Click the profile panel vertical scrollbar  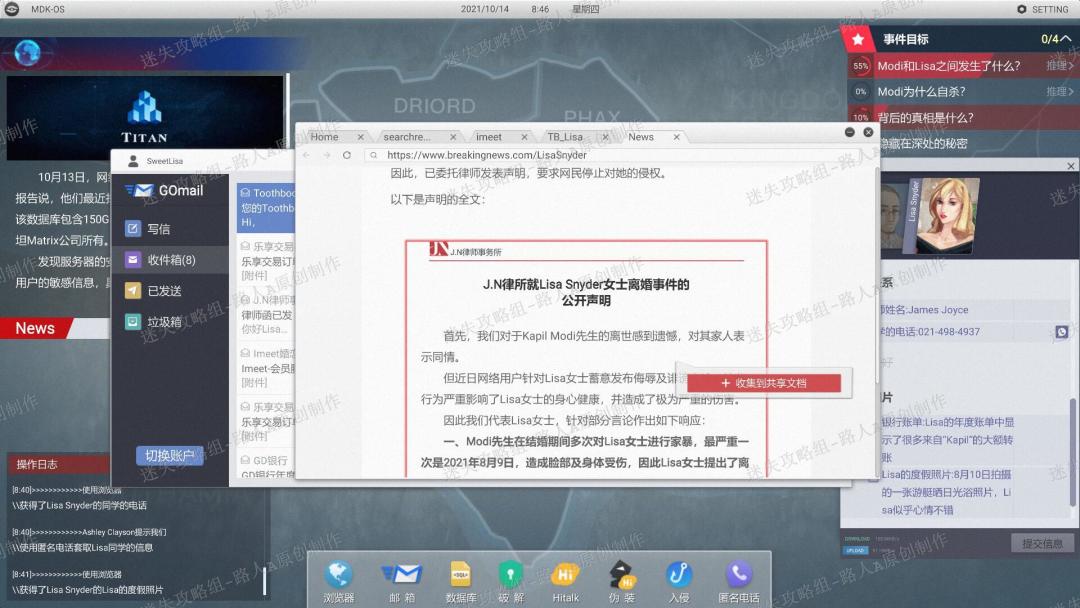1073,452
